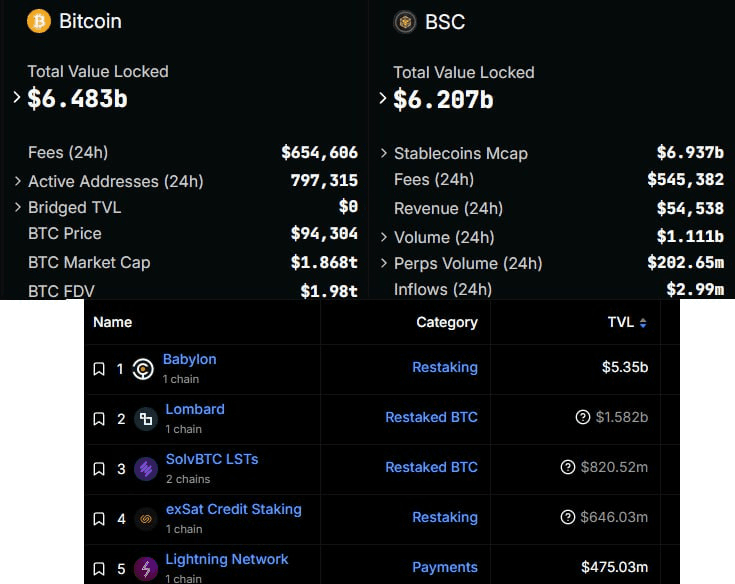Expand Bitcoin Total Value Locked breakdown
The image size is (735, 584).
point(17,97)
